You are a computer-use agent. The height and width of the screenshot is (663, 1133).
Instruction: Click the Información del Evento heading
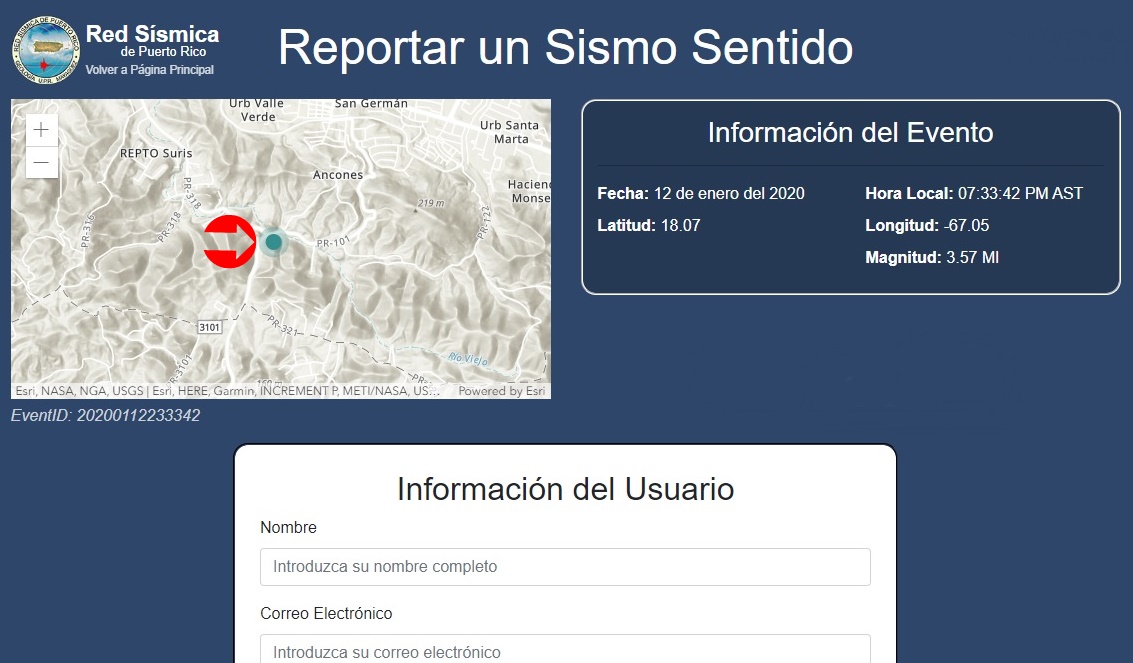[850, 132]
